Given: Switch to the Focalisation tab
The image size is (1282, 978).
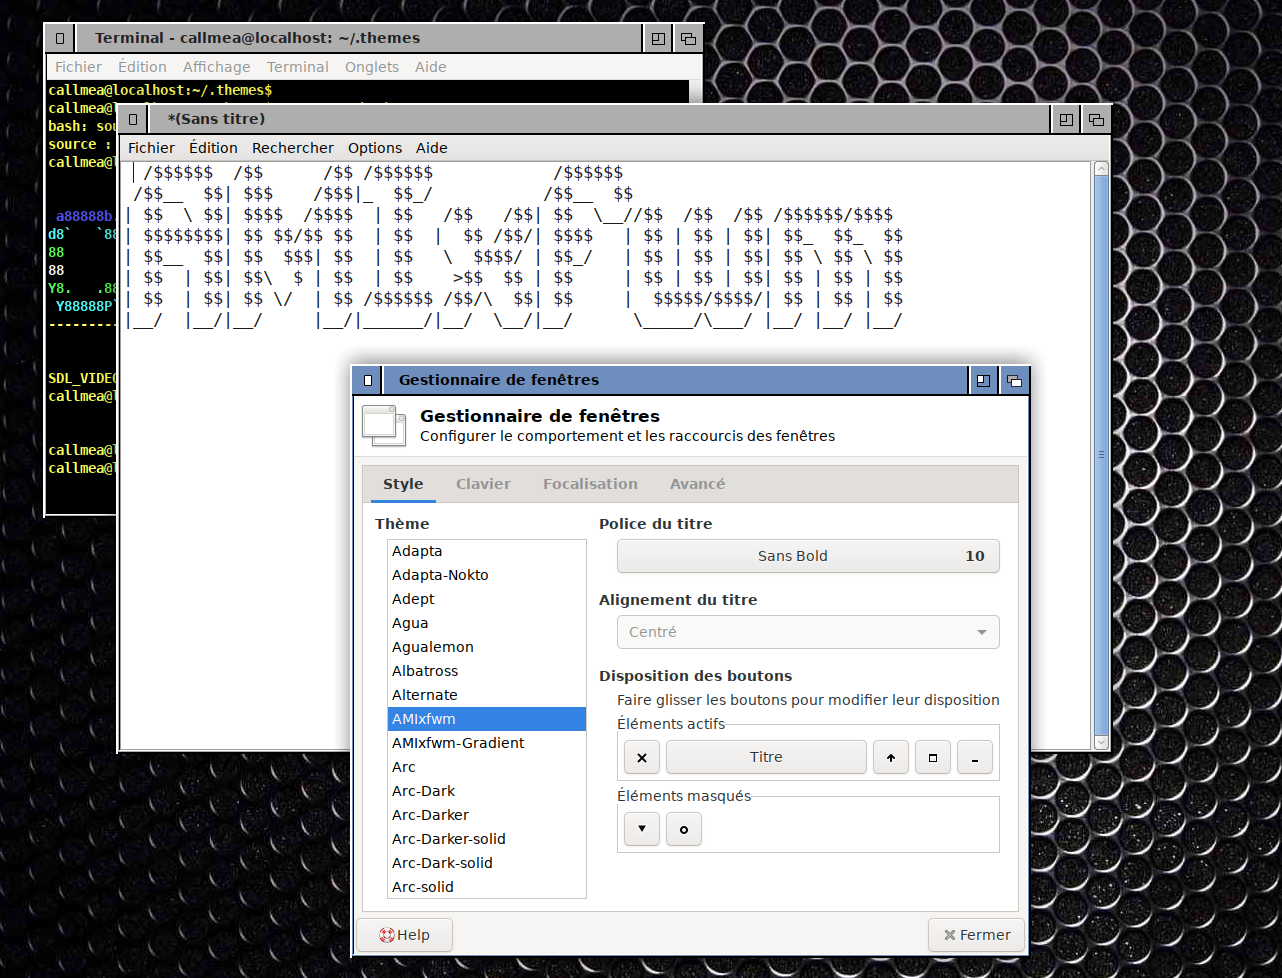Looking at the screenshot, I should tap(590, 484).
